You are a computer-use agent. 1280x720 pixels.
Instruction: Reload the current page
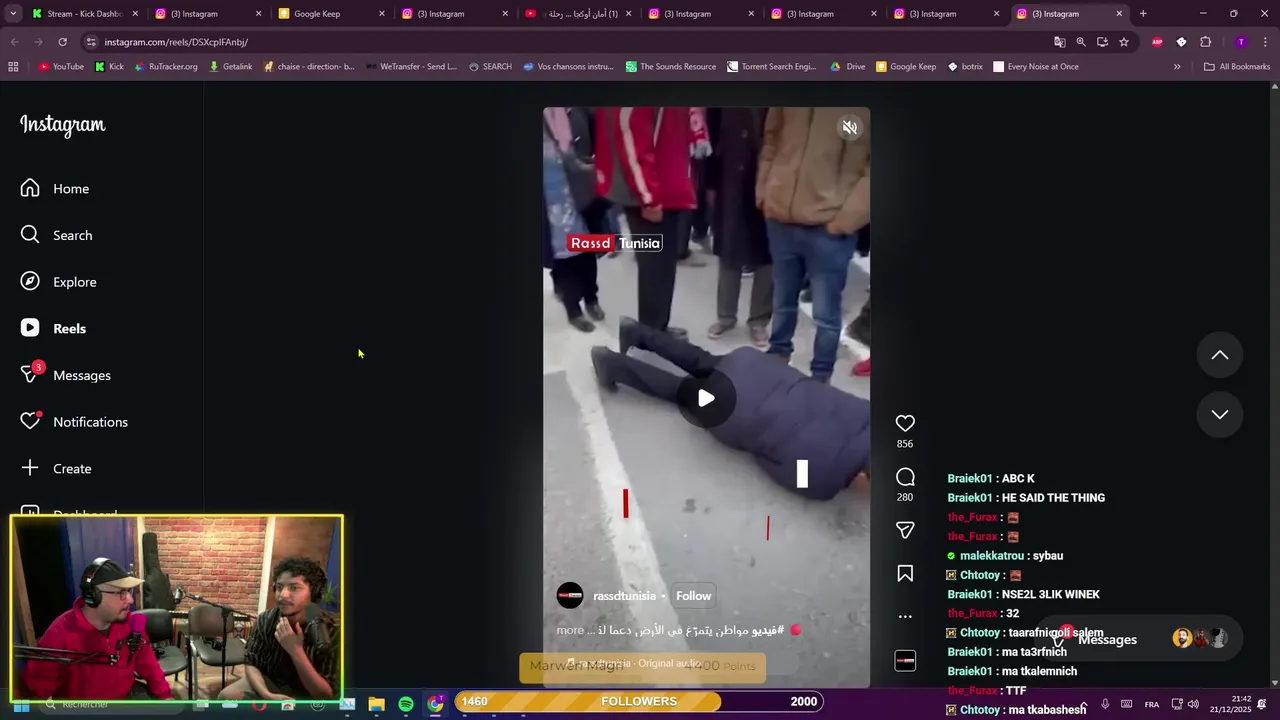62,42
